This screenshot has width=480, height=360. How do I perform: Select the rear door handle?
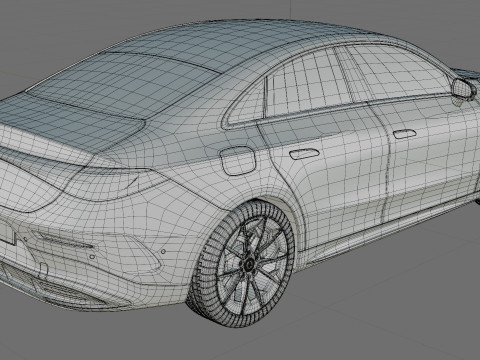304,154
